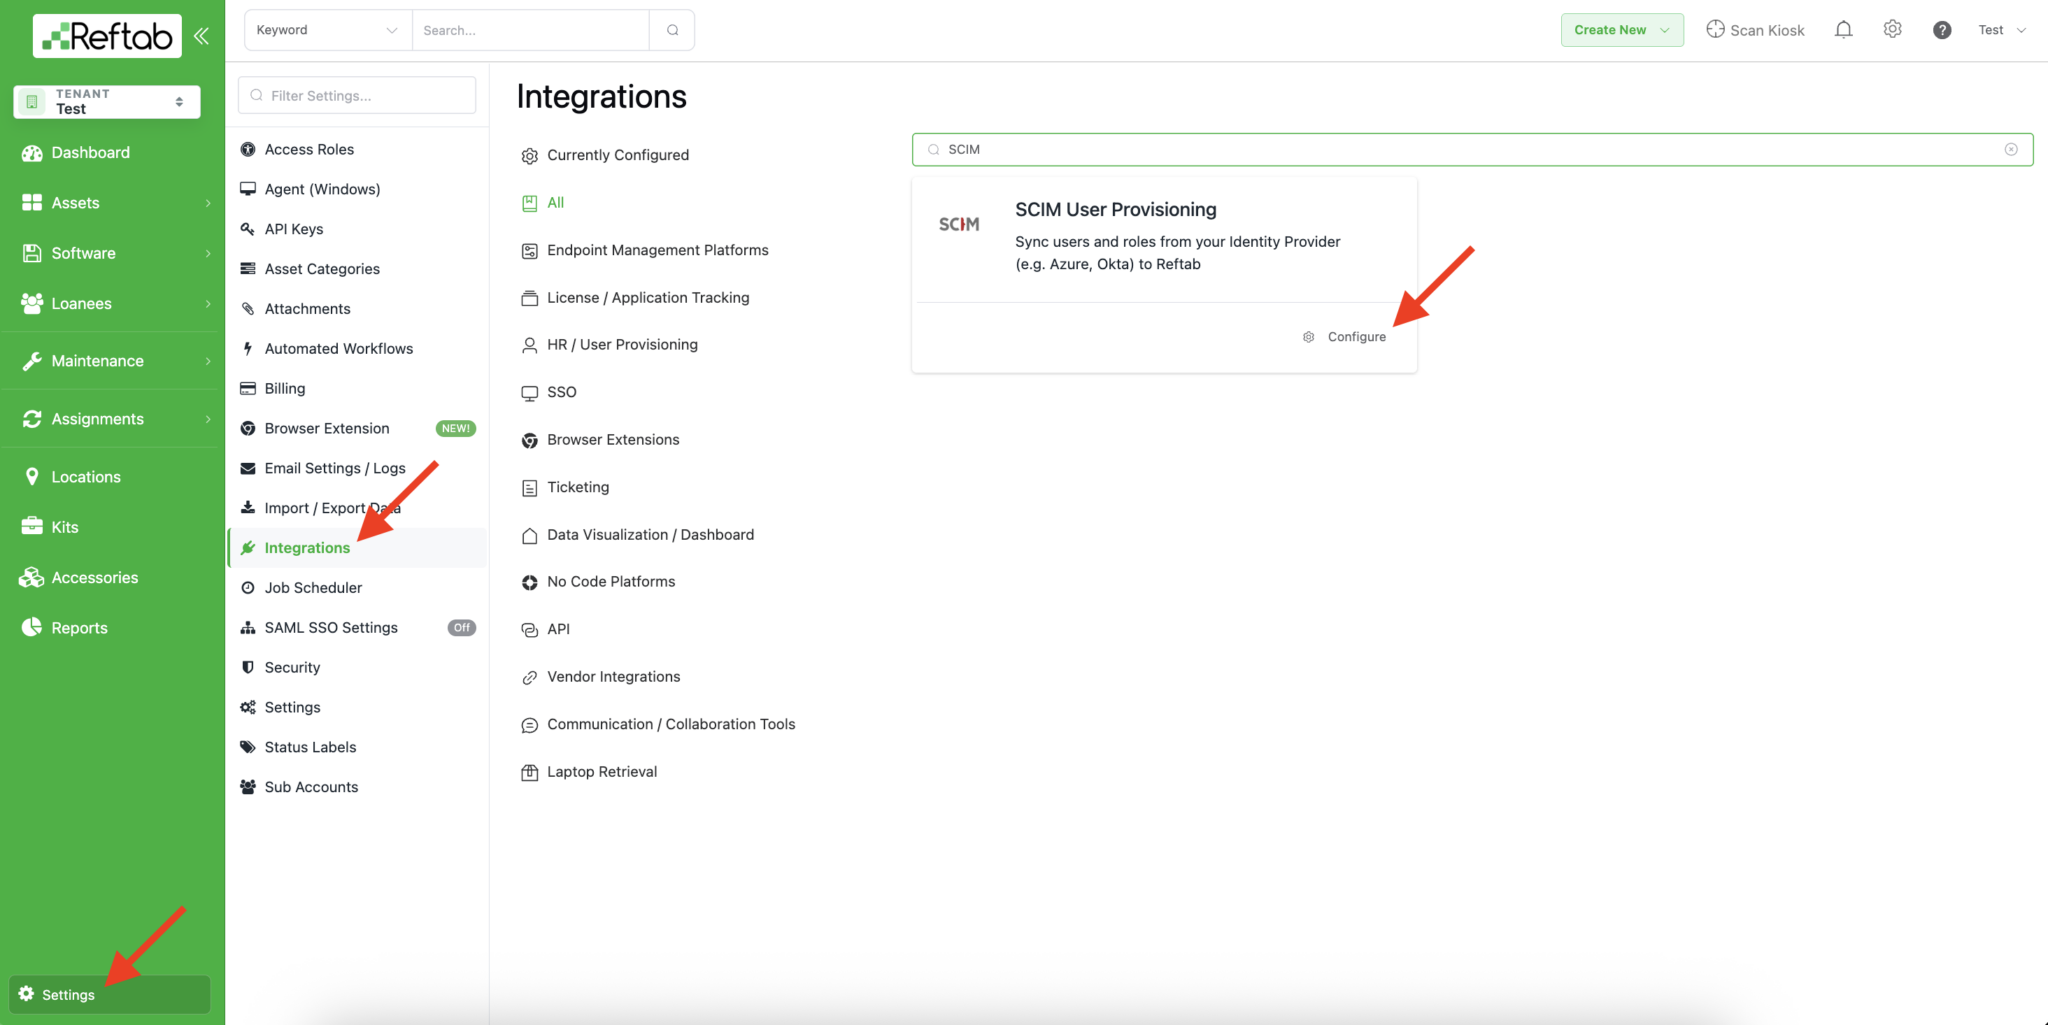Open Settings item in settings list
This screenshot has width=2048, height=1025.
click(x=358, y=707)
